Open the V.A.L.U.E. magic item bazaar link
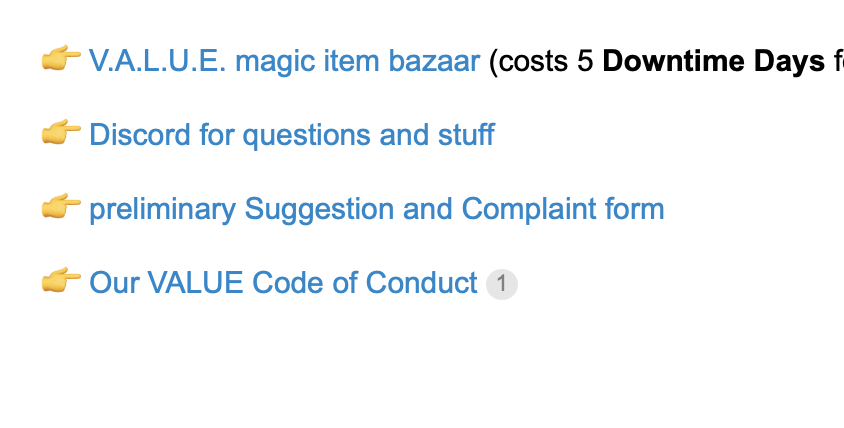 (x=284, y=60)
